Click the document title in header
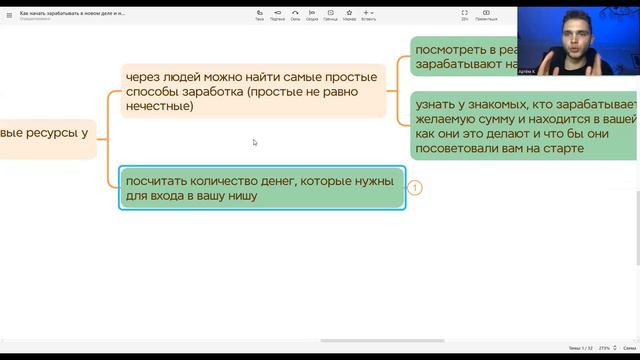 (73, 13)
